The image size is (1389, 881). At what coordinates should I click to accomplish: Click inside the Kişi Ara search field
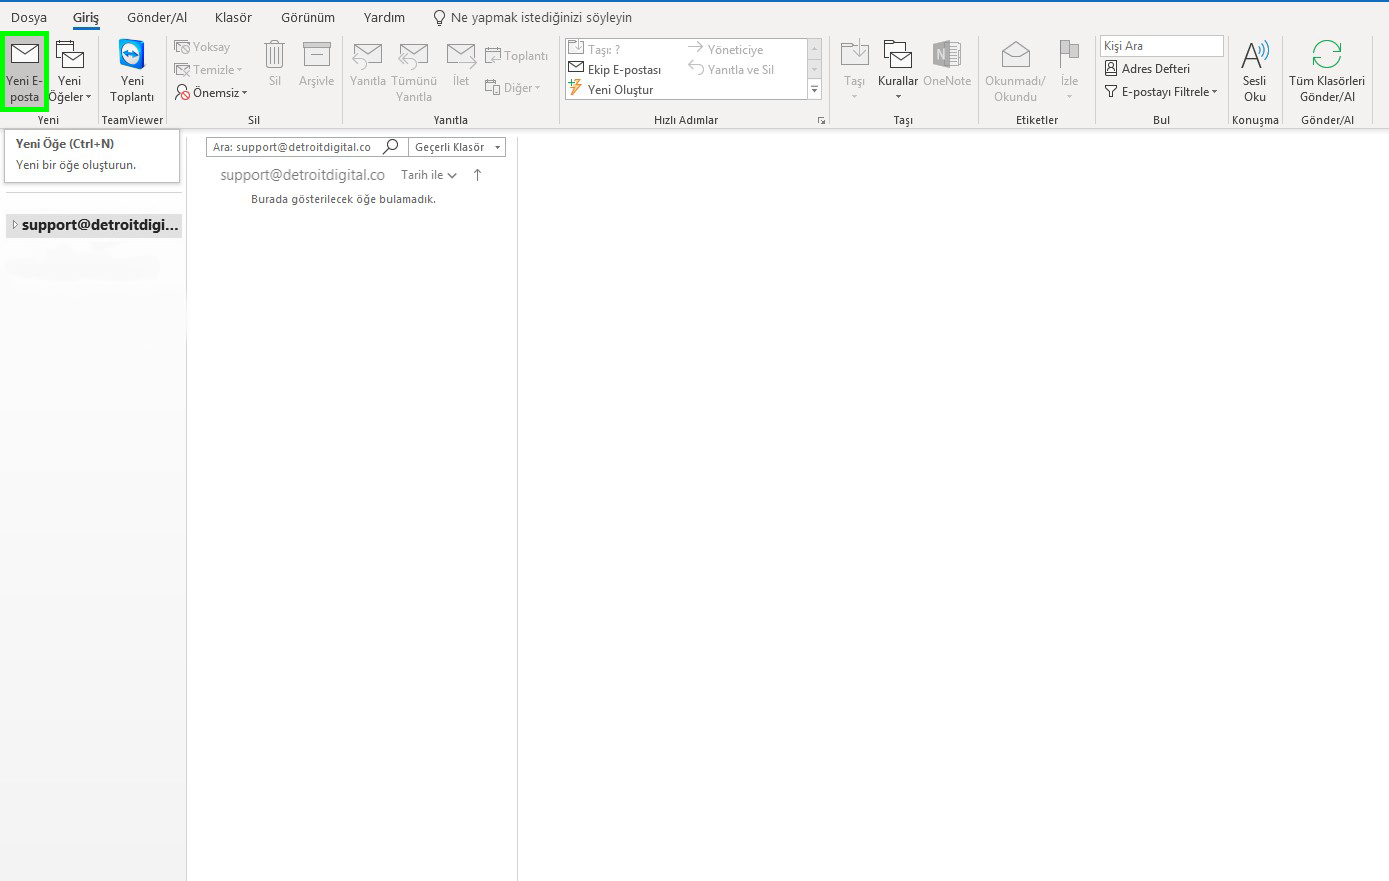[1160, 45]
